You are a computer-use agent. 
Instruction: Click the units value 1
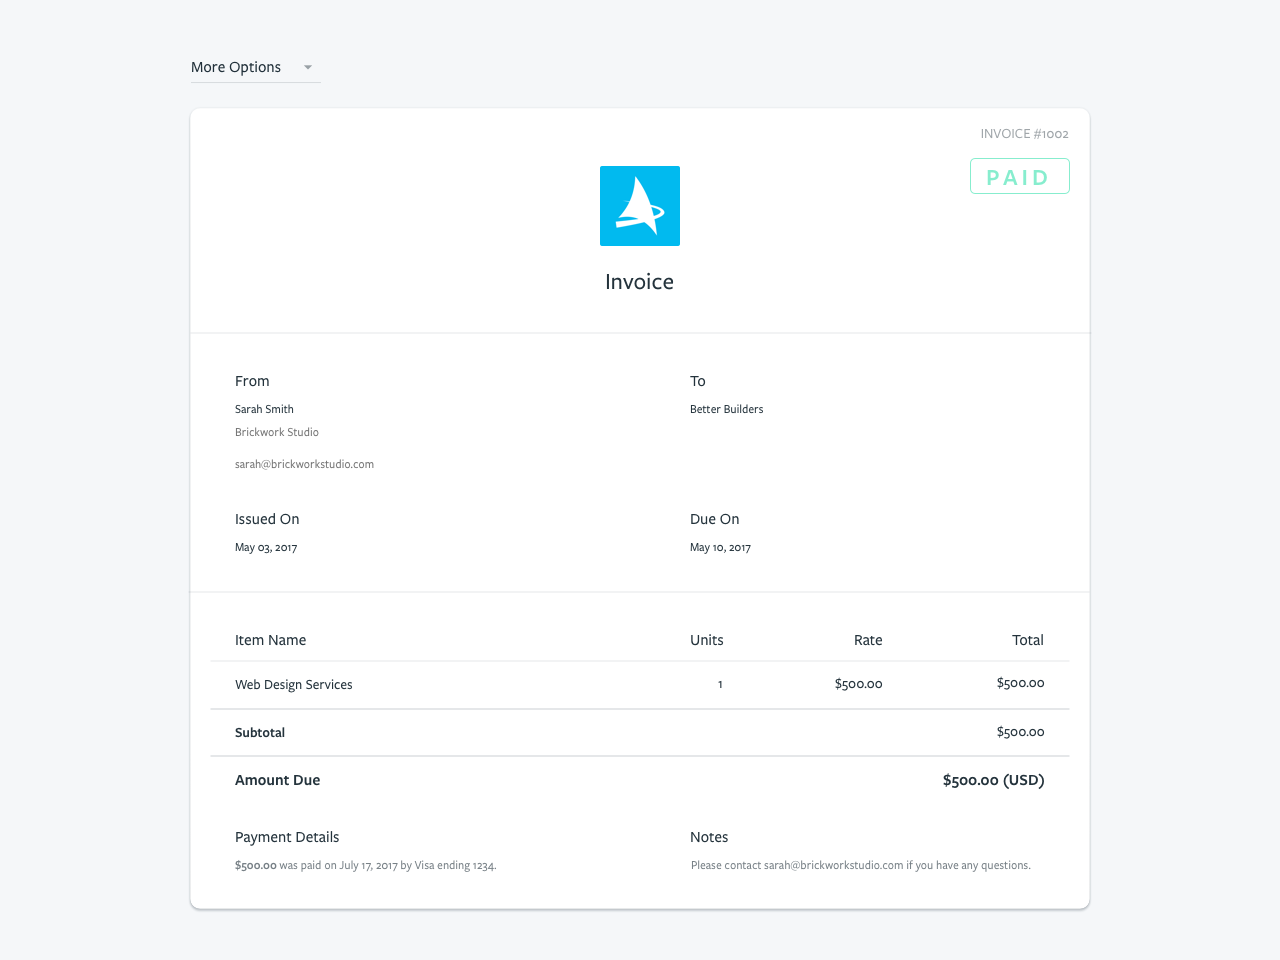[x=720, y=684]
